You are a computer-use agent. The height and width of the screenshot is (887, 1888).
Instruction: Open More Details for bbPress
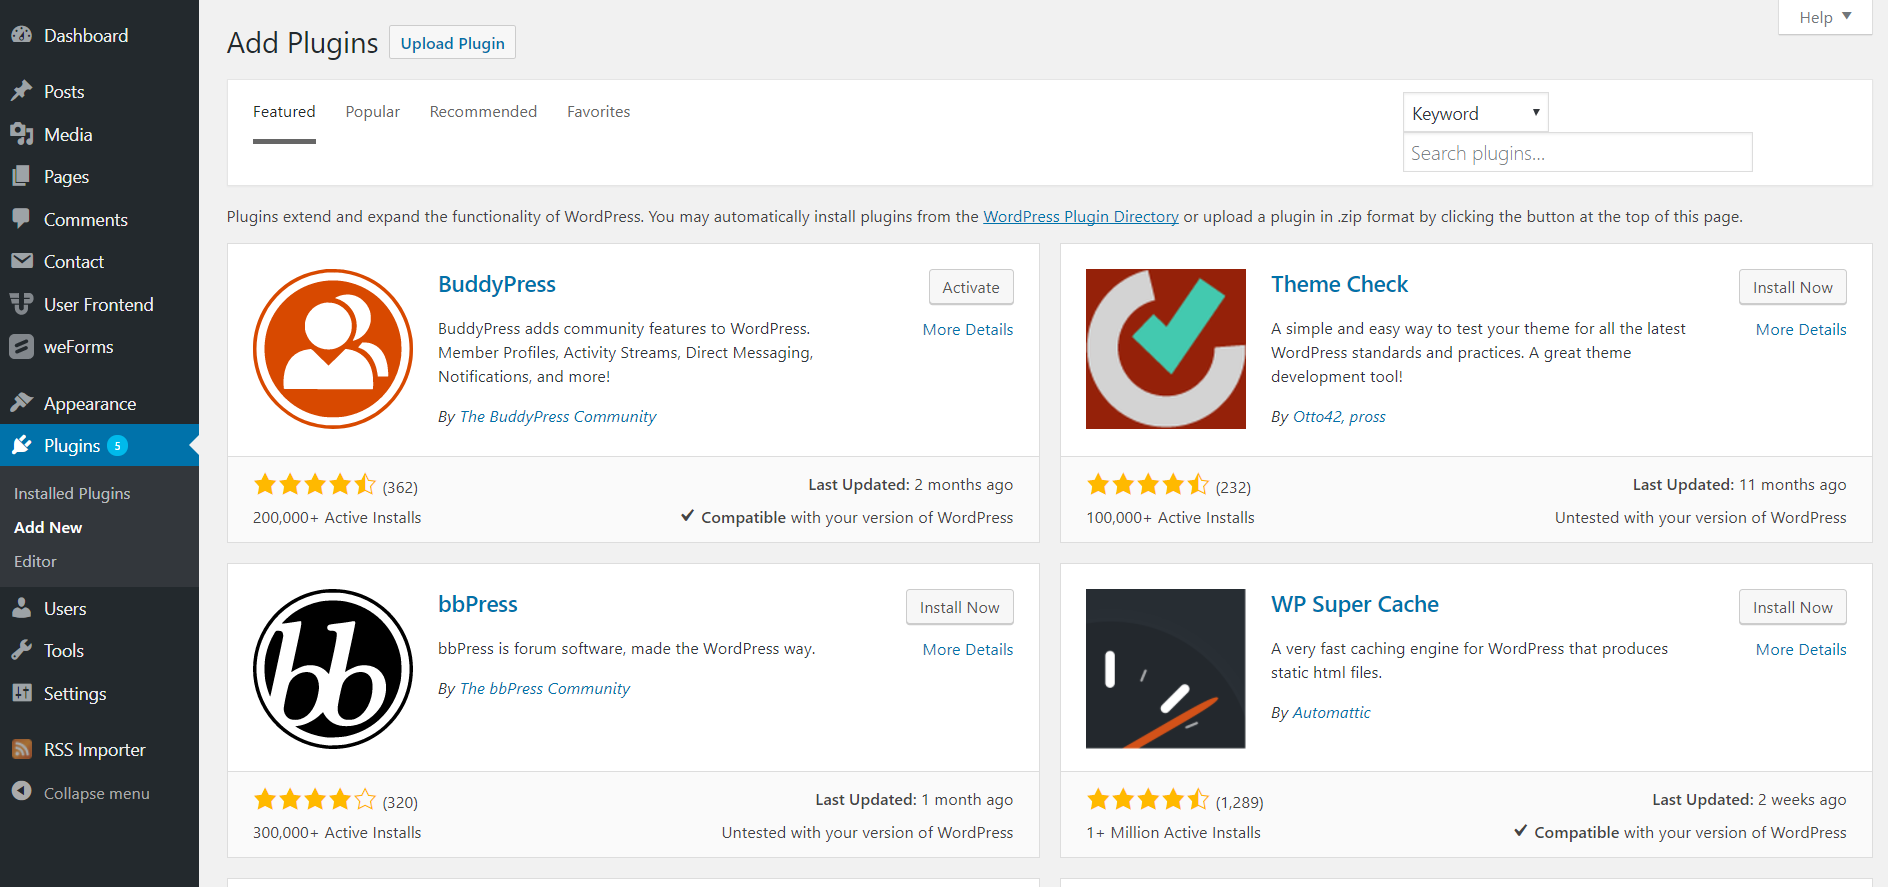point(967,649)
